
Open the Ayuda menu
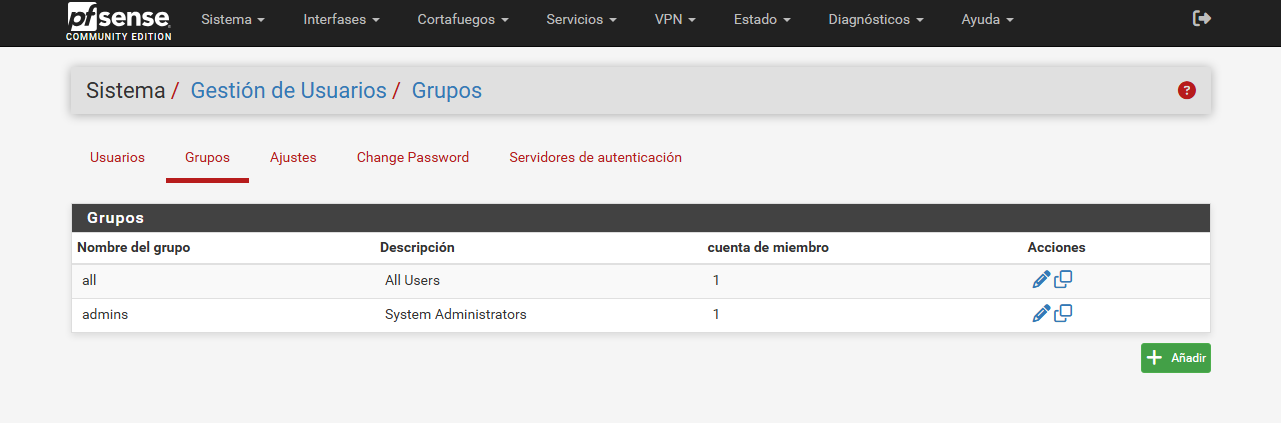coord(987,20)
